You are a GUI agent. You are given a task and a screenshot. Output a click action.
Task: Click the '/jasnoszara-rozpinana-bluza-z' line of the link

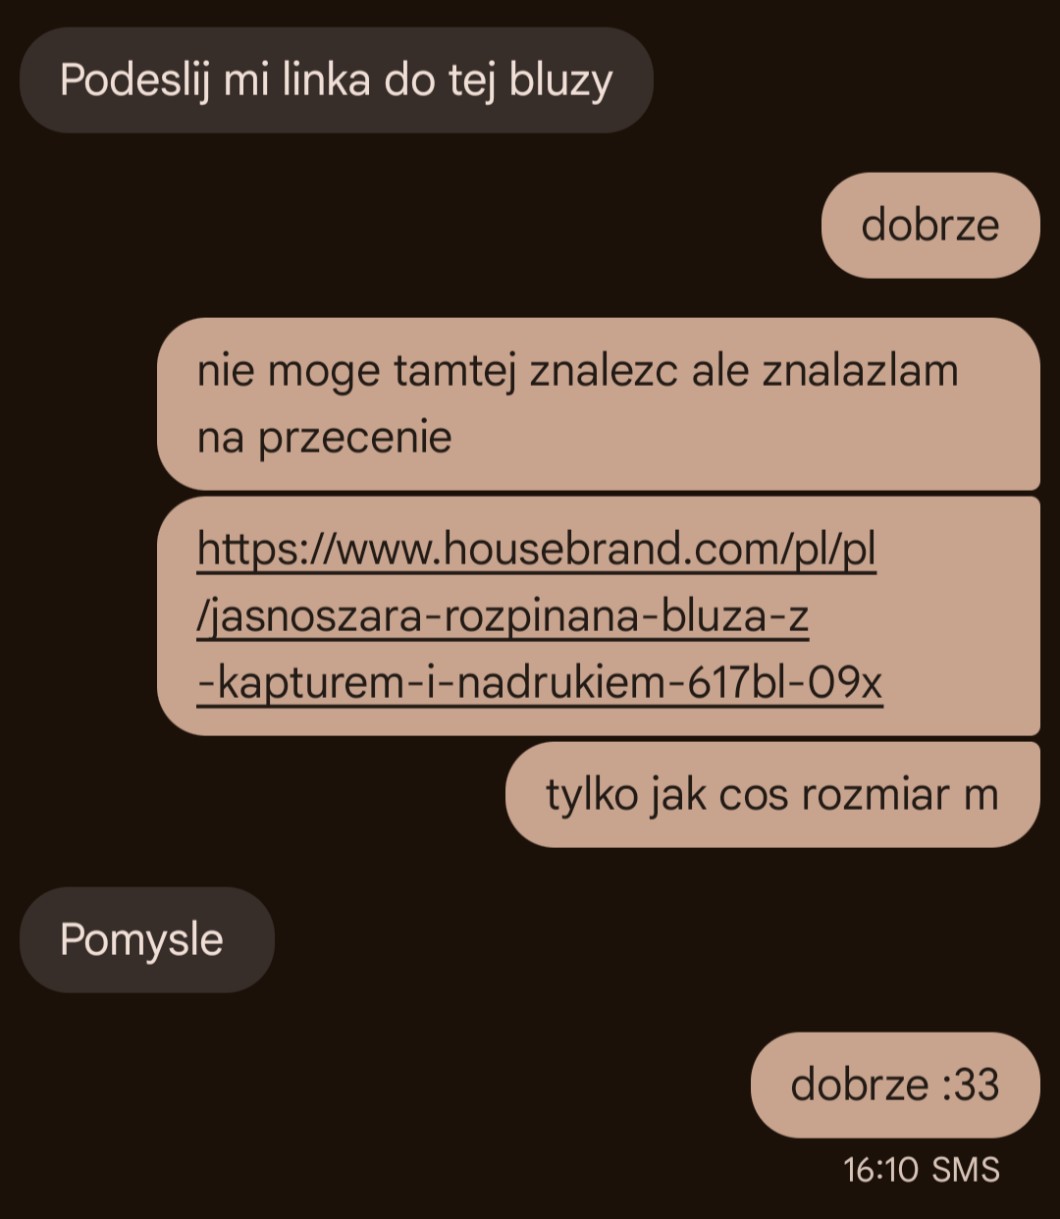(x=503, y=616)
